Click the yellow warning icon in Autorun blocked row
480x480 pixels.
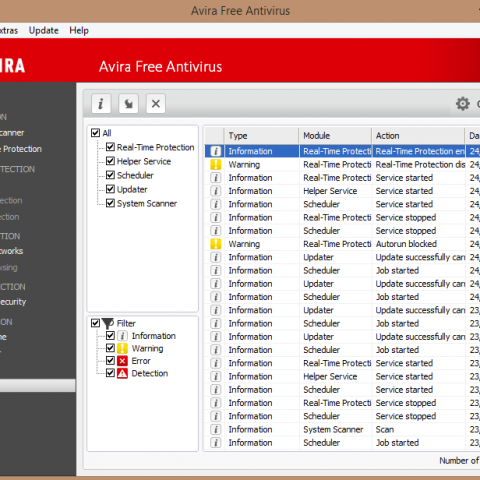(x=216, y=244)
